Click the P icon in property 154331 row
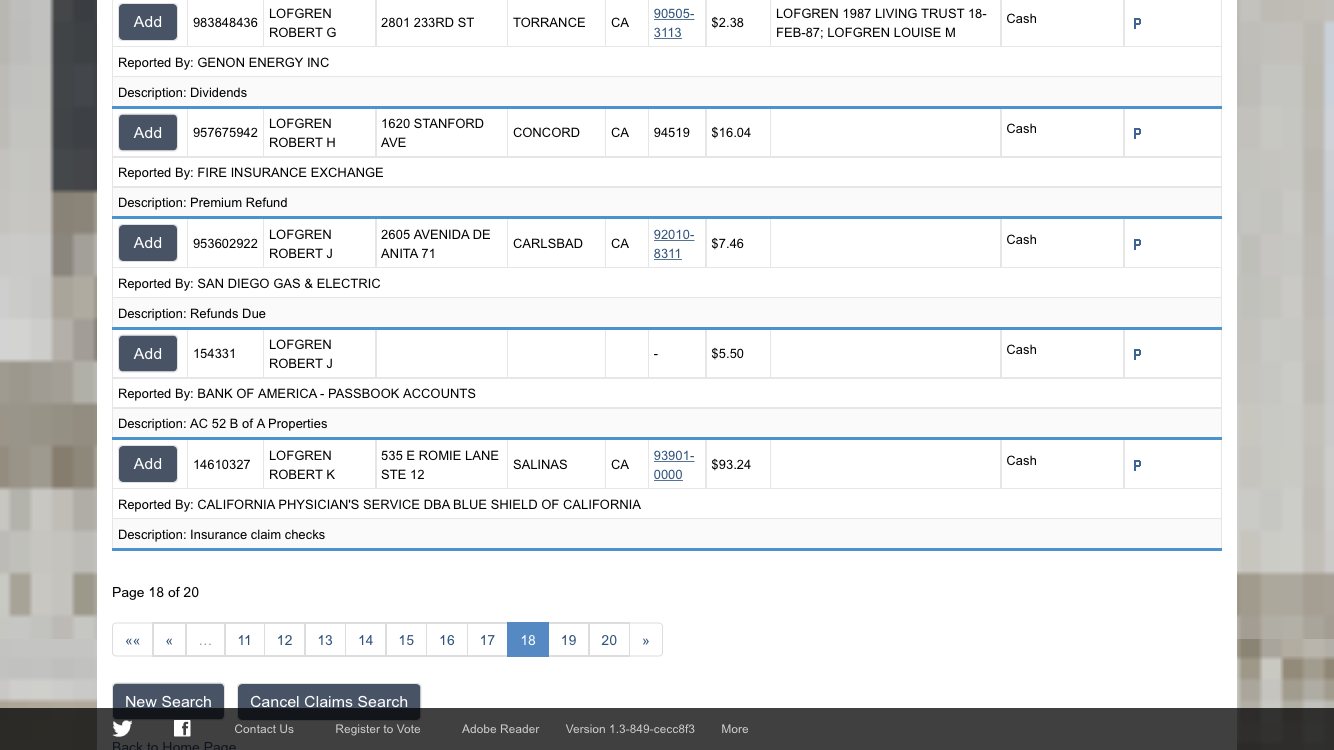The image size is (1334, 750). coord(1137,354)
